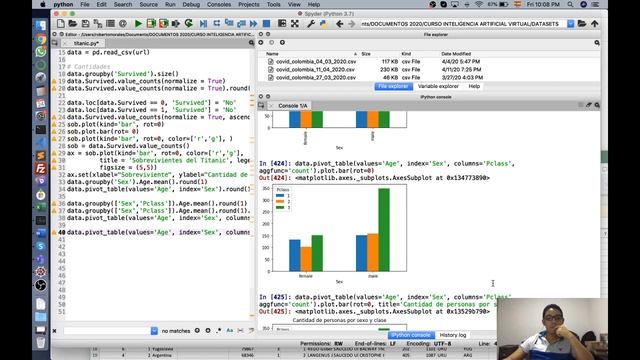The width and height of the screenshot is (640, 360).
Task: Click the Fullscreen mode toolbar icon
Action: pos(295,24)
